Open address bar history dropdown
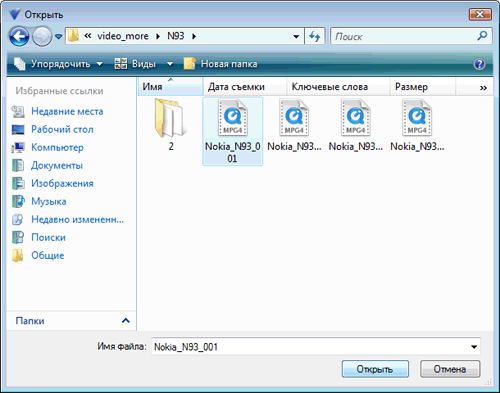Screen dimensions: 500x393 296,36
